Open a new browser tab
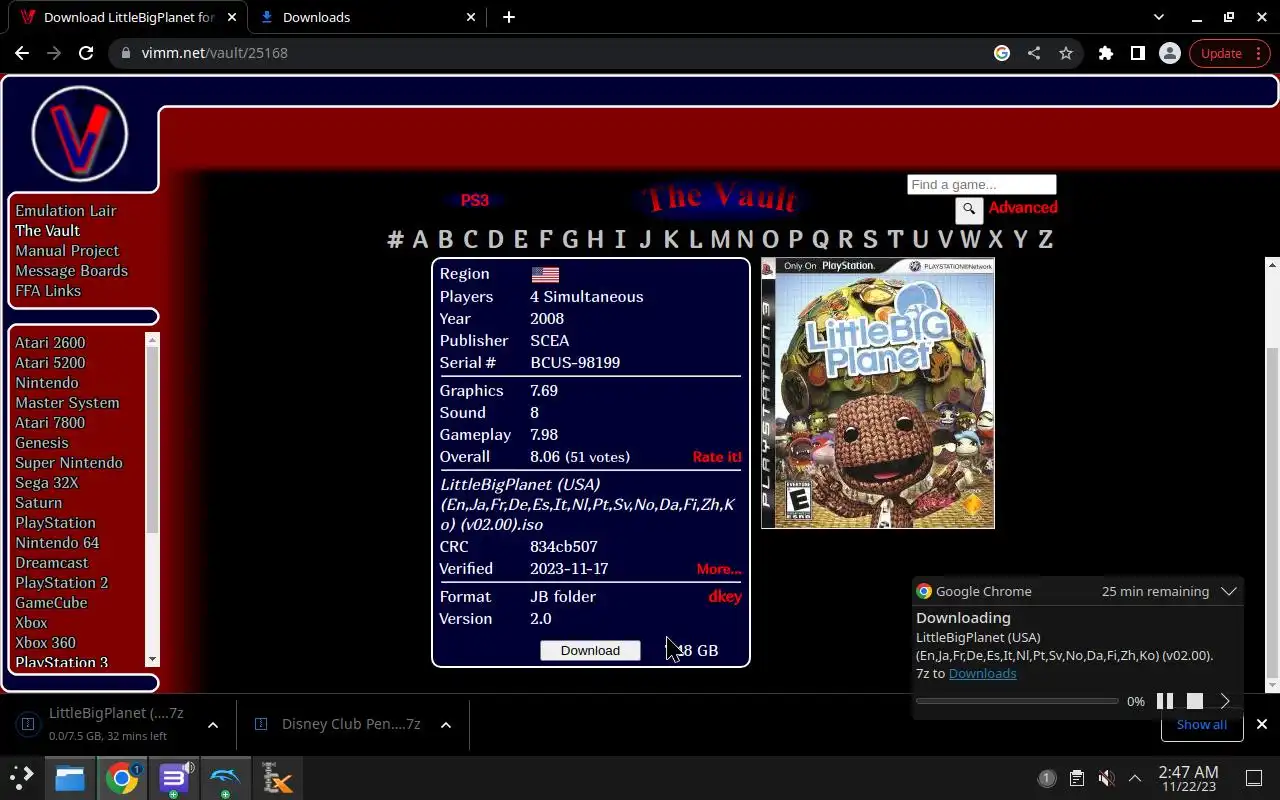 point(509,17)
